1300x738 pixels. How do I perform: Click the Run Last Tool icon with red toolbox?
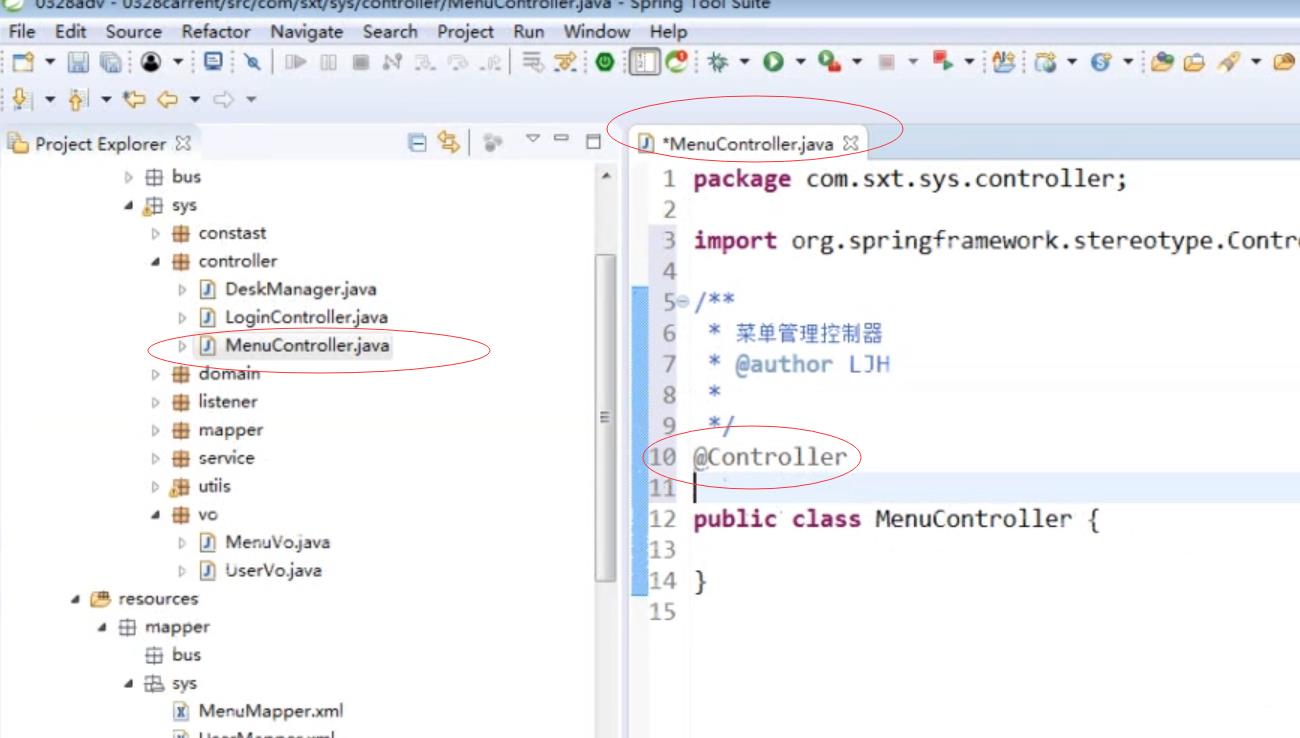pos(829,62)
